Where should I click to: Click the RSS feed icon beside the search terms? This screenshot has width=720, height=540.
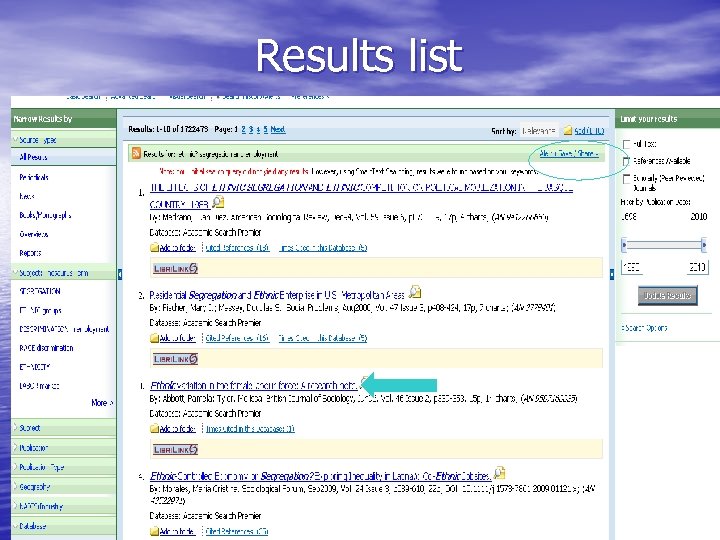[x=136, y=153]
